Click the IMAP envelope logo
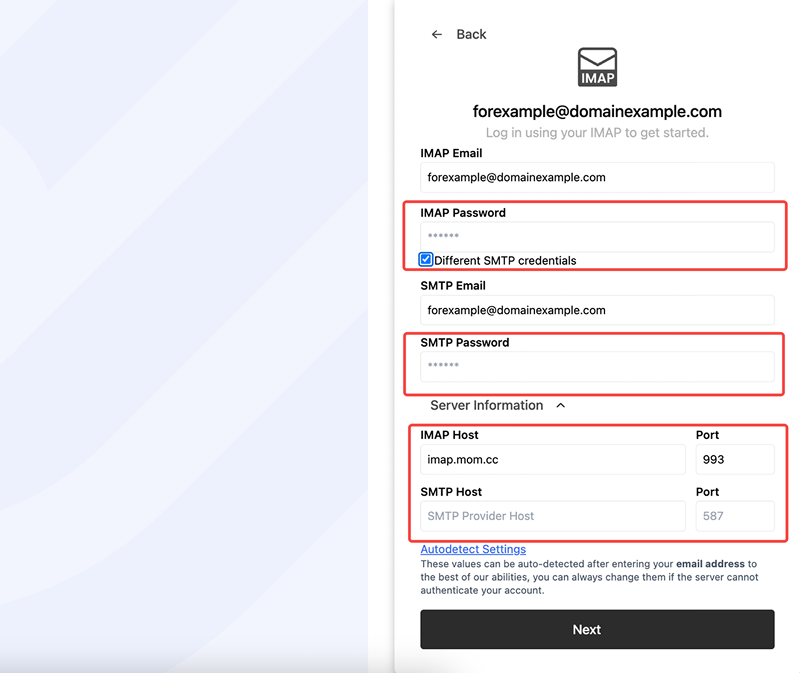The width and height of the screenshot is (800, 673). pyautogui.click(x=597, y=67)
